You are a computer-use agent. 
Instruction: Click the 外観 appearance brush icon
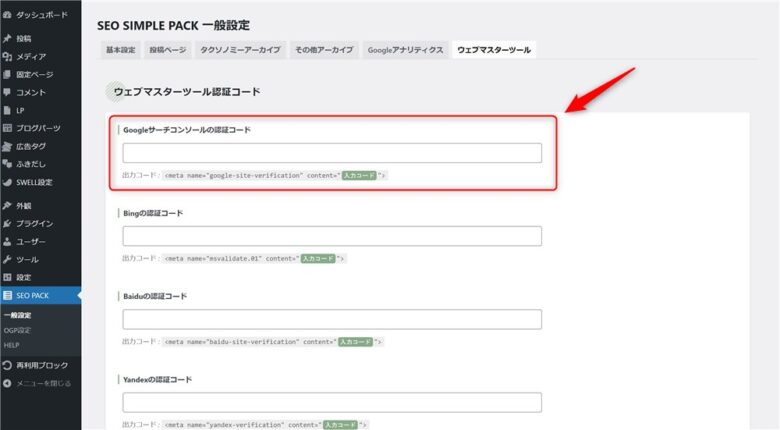[x=7, y=206]
